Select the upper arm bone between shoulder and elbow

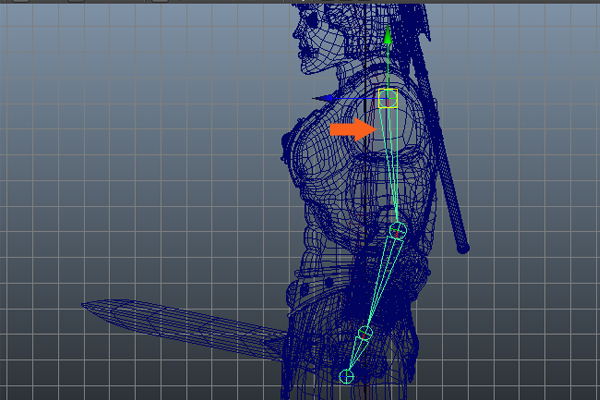[x=391, y=165]
